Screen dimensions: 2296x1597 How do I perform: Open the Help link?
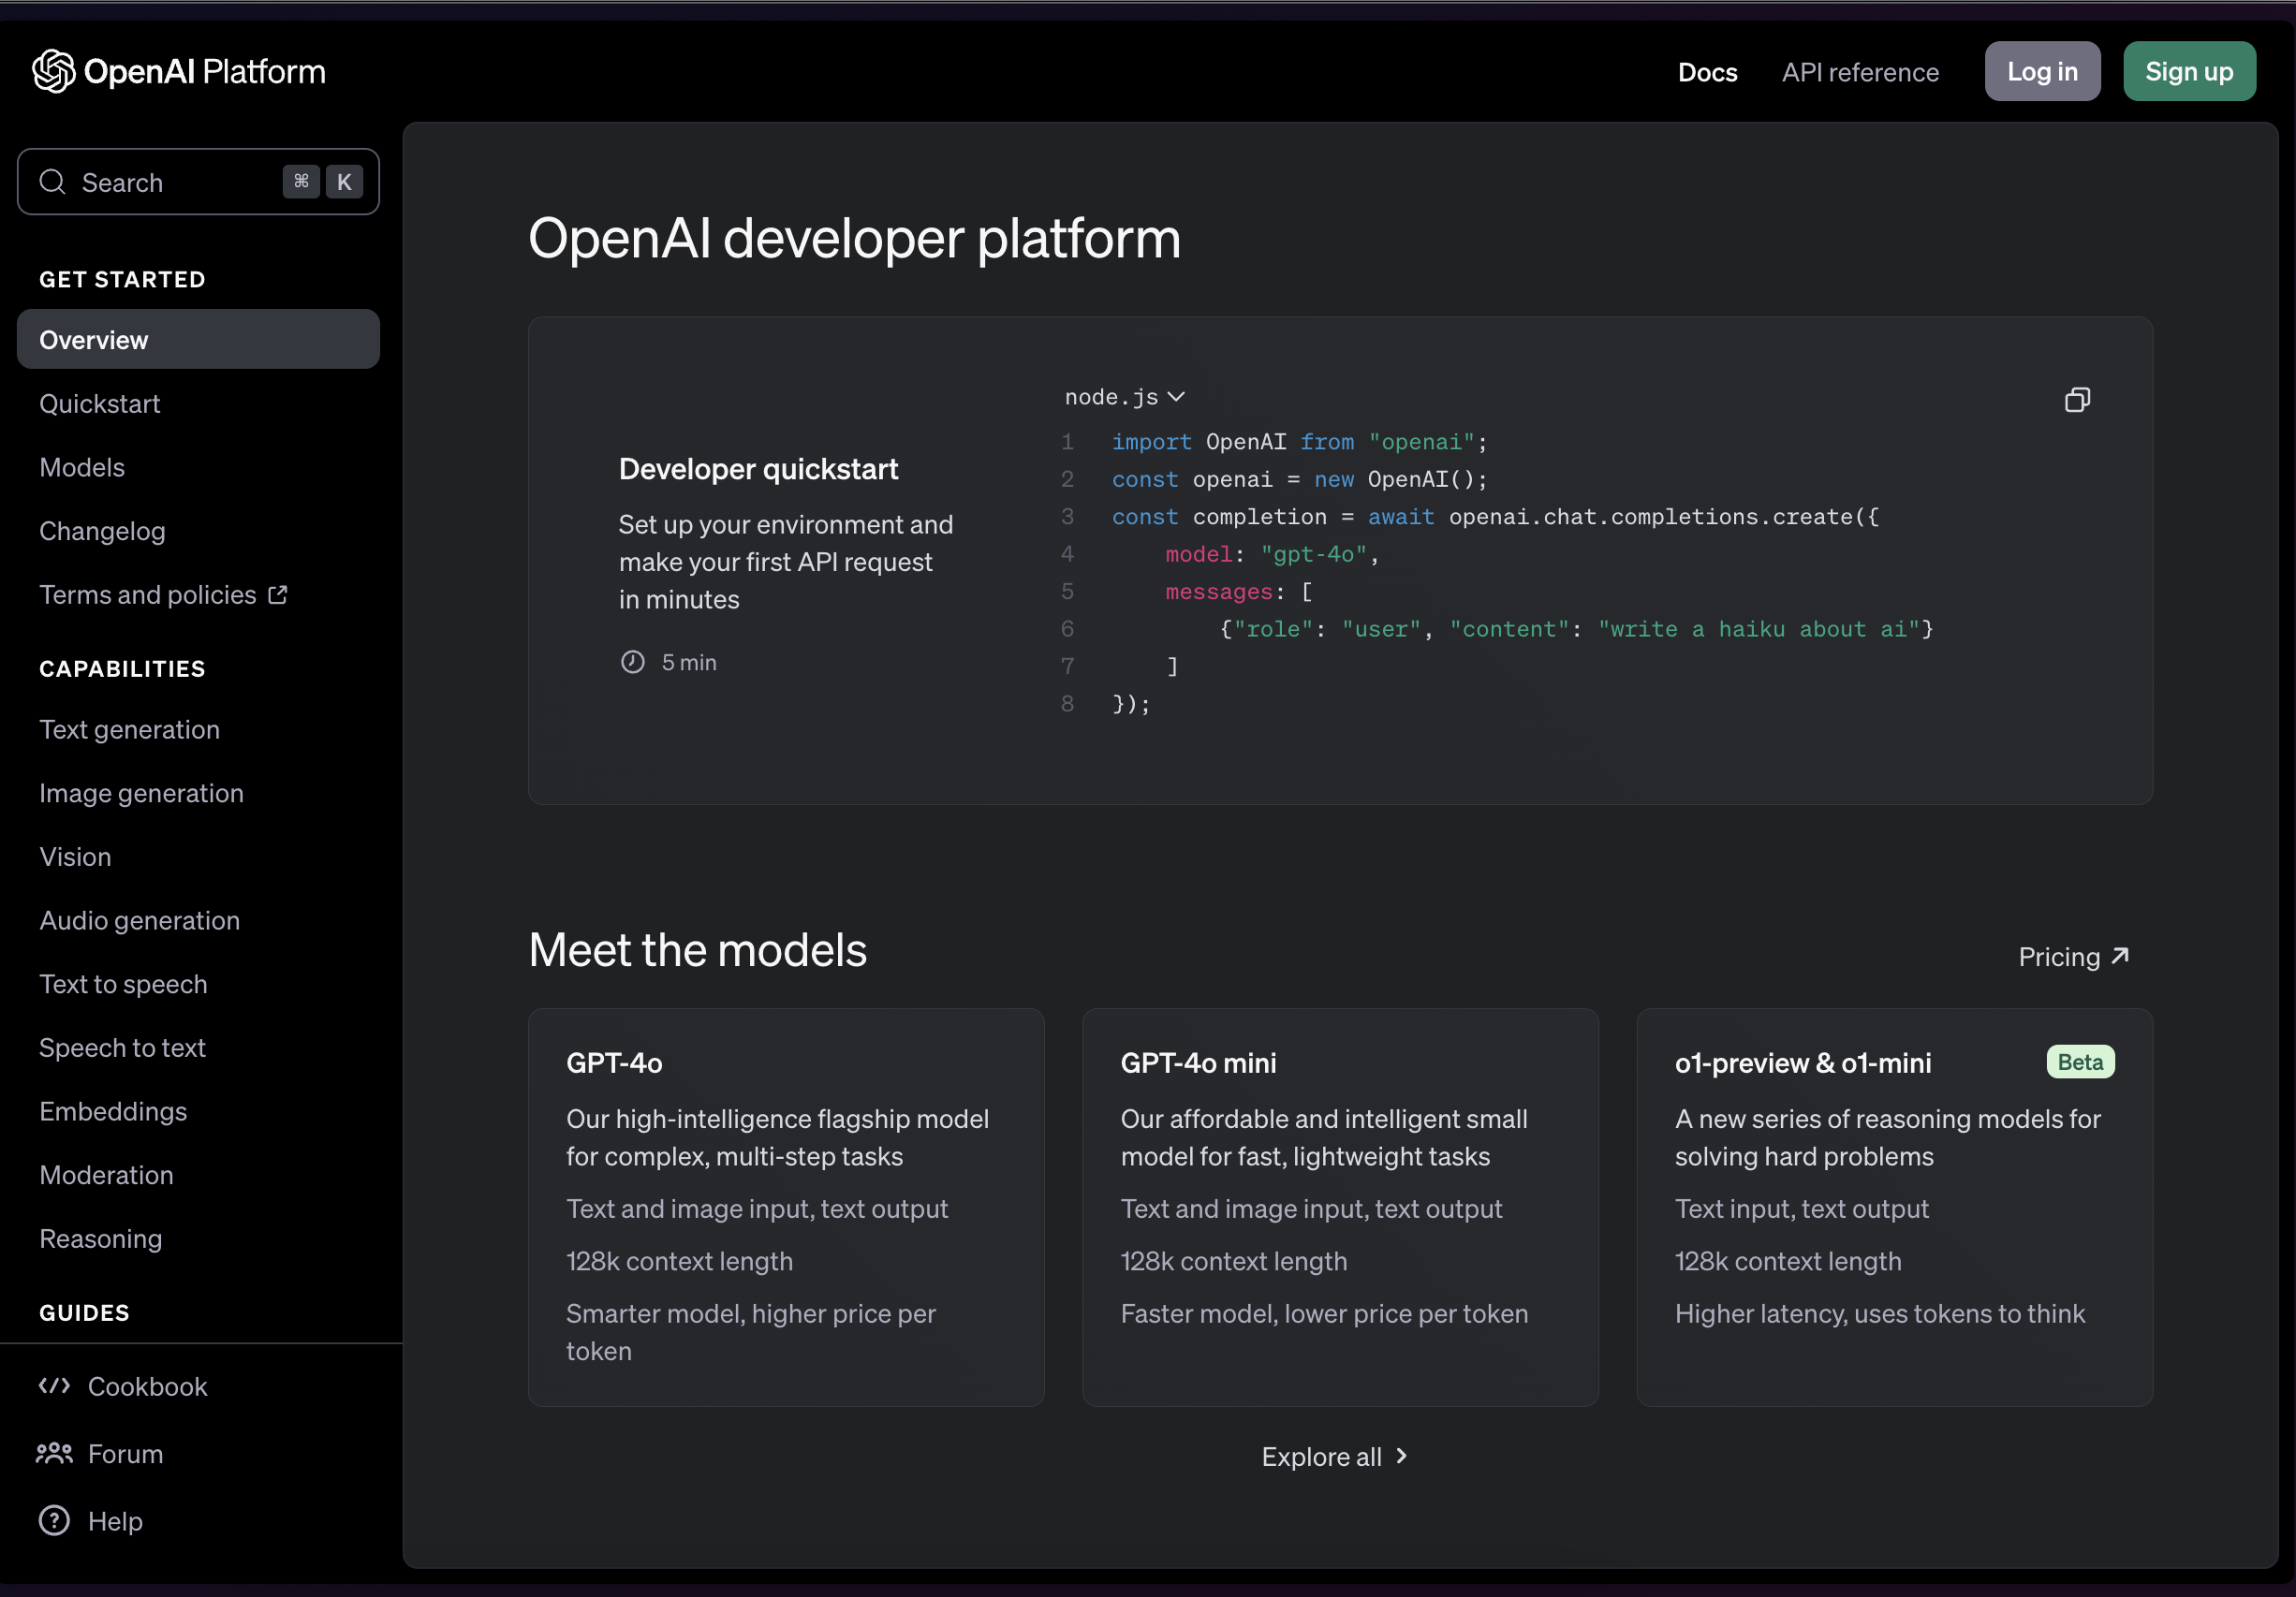click(91, 1520)
